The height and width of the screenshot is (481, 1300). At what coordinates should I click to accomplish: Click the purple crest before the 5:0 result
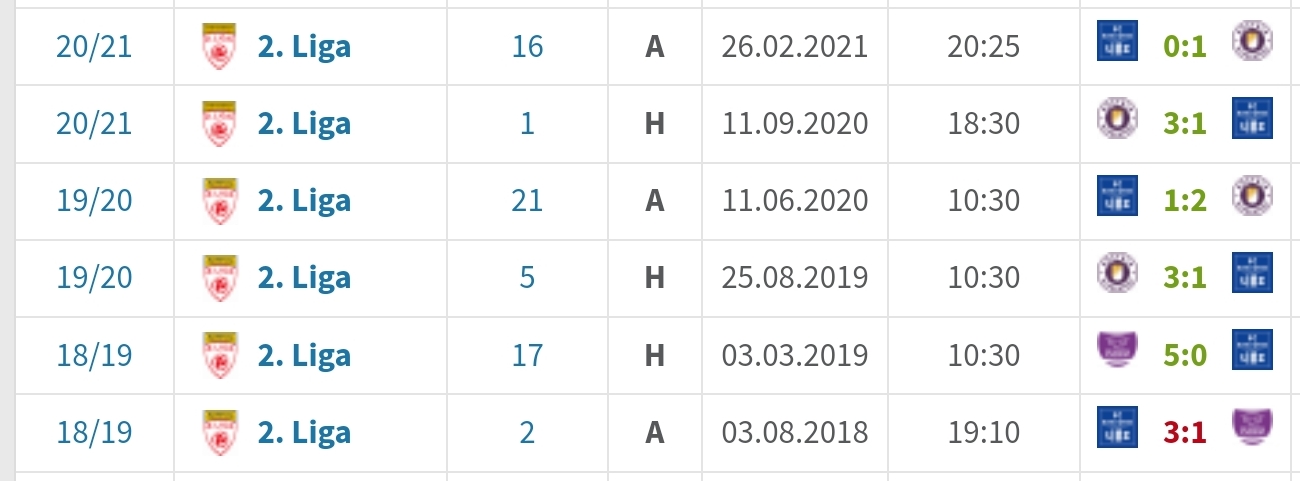(x=1111, y=353)
